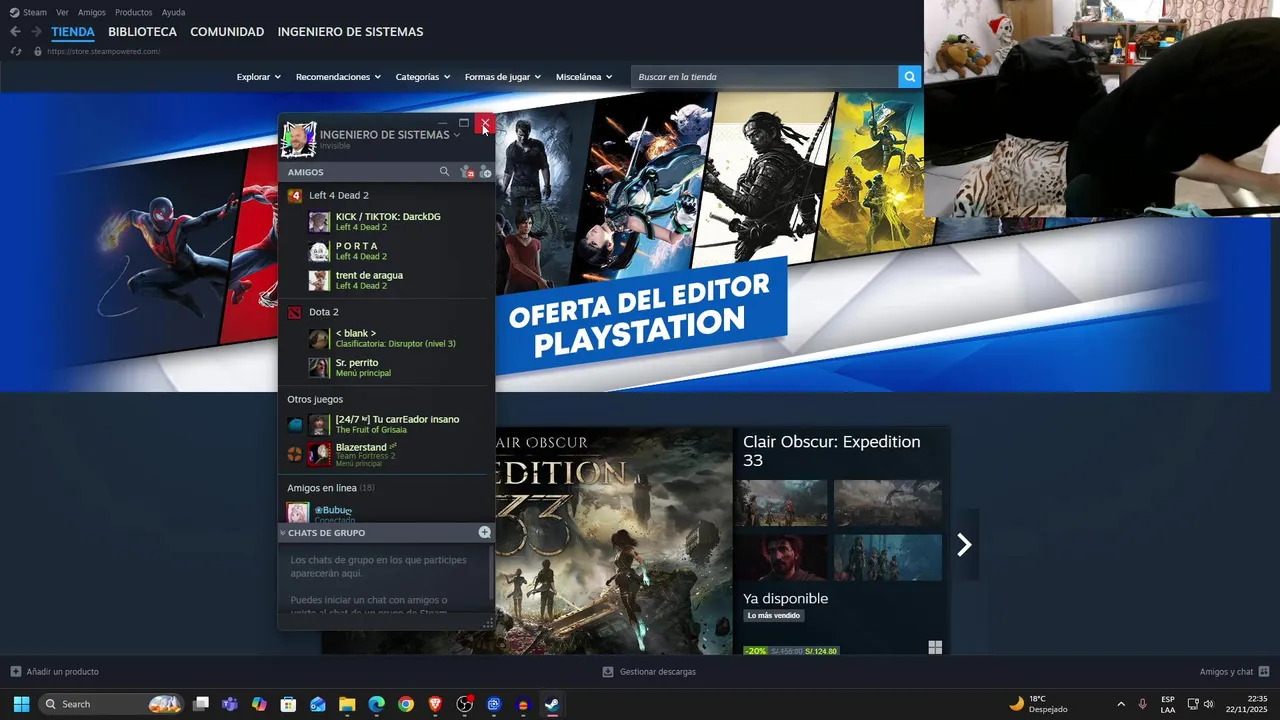This screenshot has width=1280, height=720.
Task: Open the Formas de jugar dropdown
Action: coord(502,77)
